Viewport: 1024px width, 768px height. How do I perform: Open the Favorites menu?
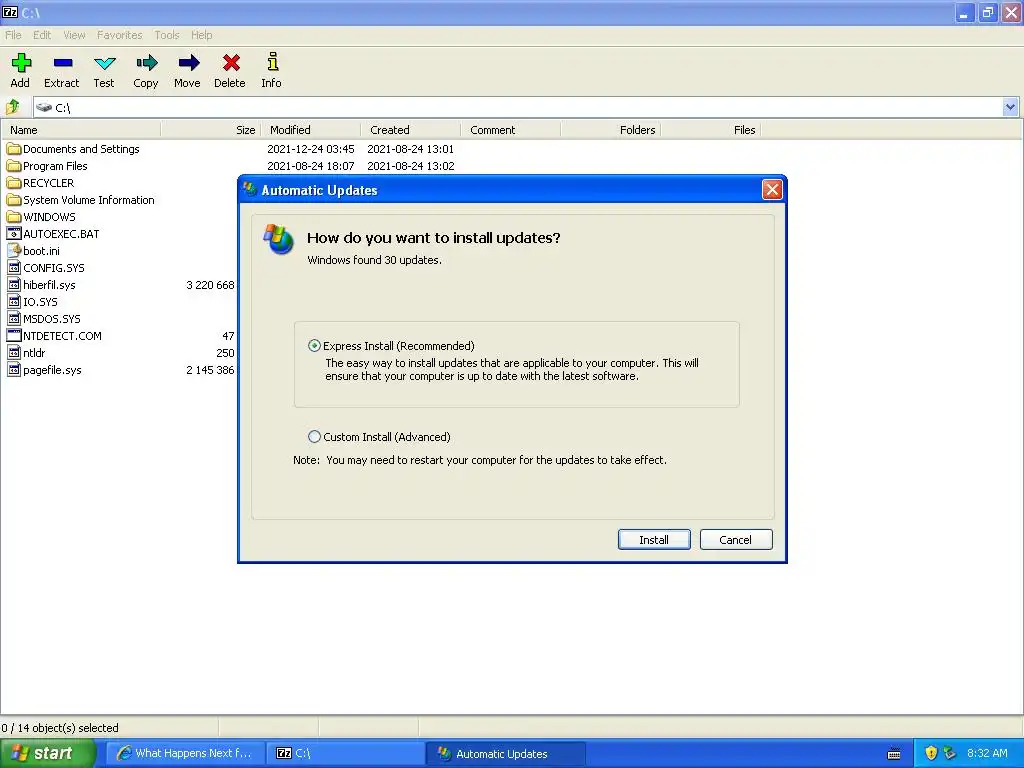coord(120,35)
